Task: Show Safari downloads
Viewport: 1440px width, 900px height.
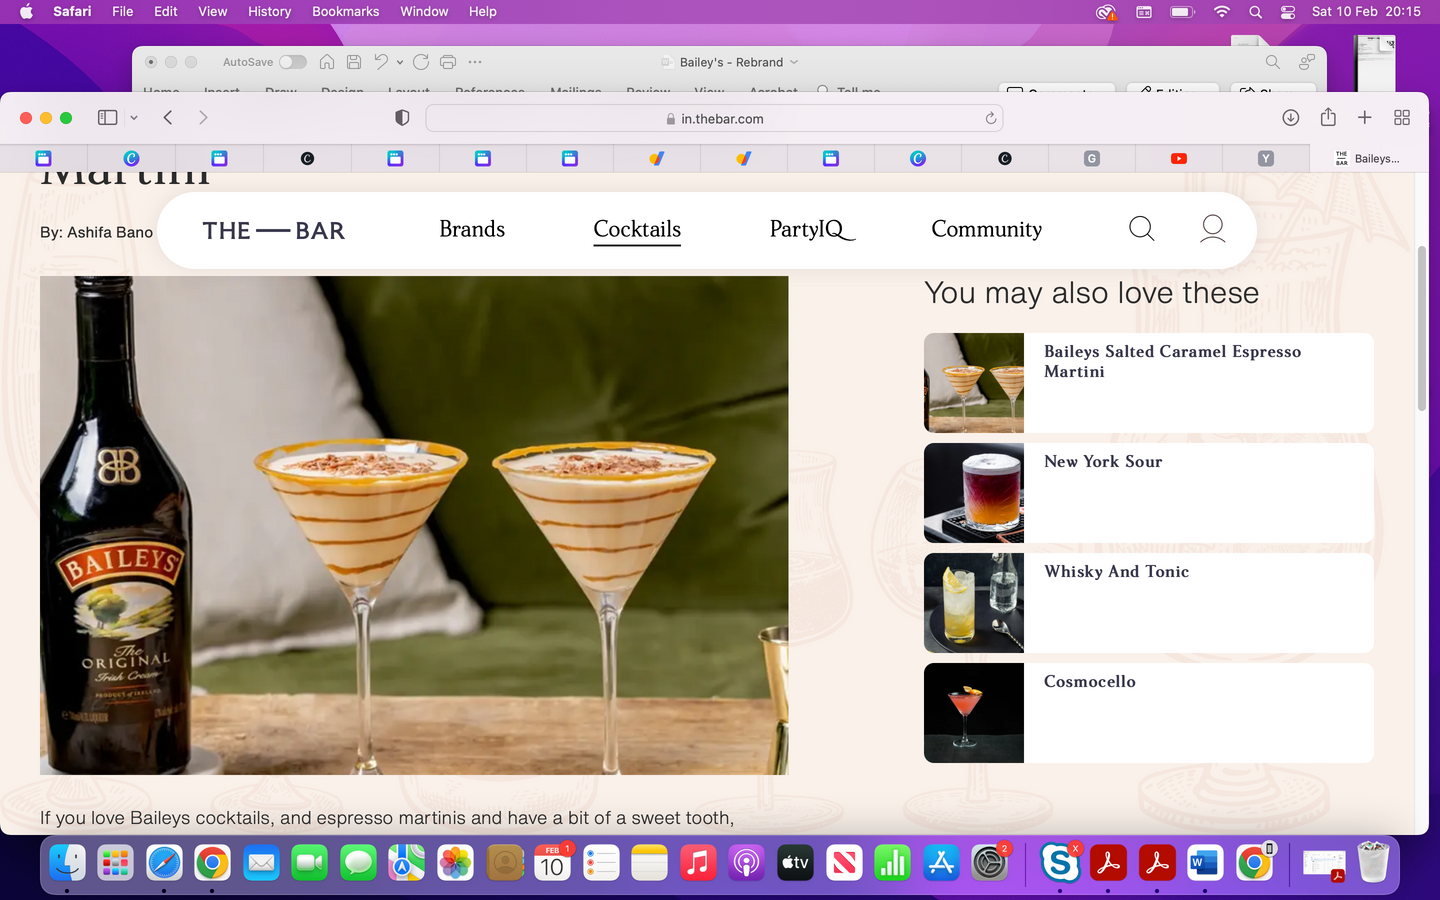Action: point(1291,118)
